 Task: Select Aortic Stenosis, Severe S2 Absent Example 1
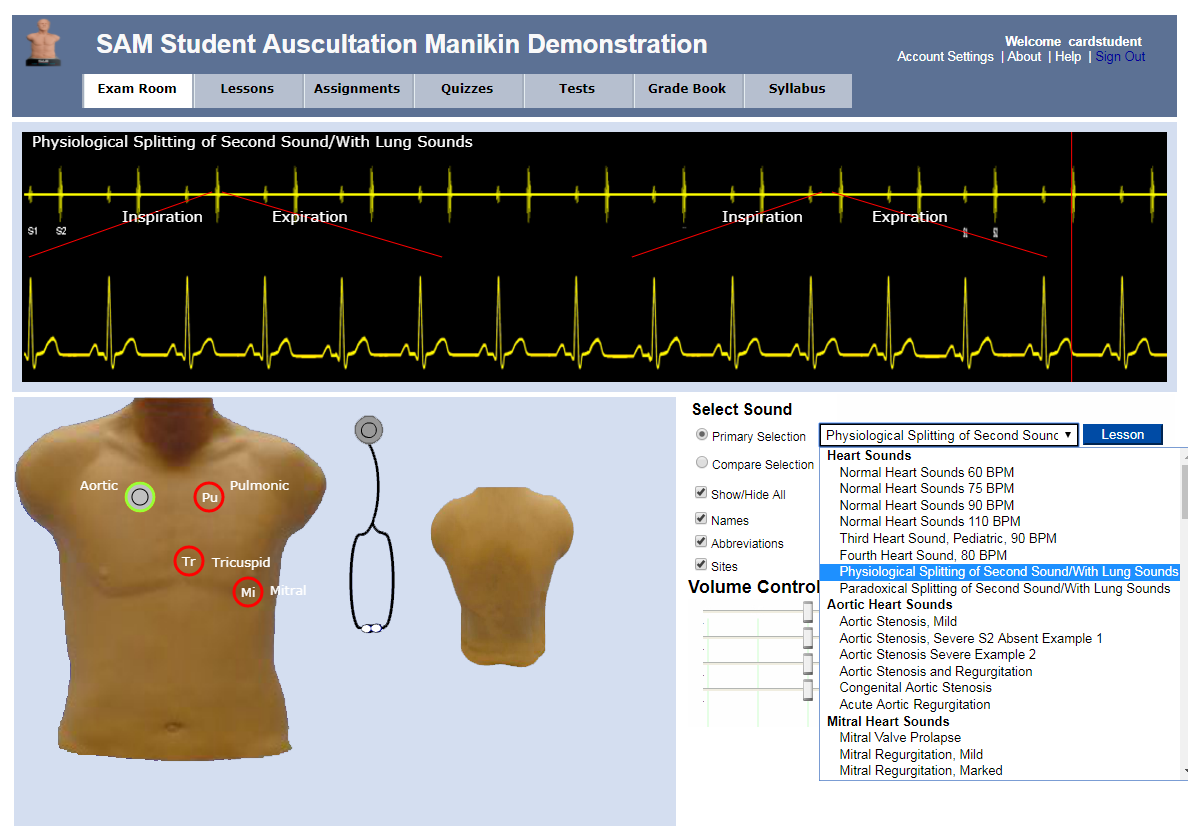pos(971,638)
